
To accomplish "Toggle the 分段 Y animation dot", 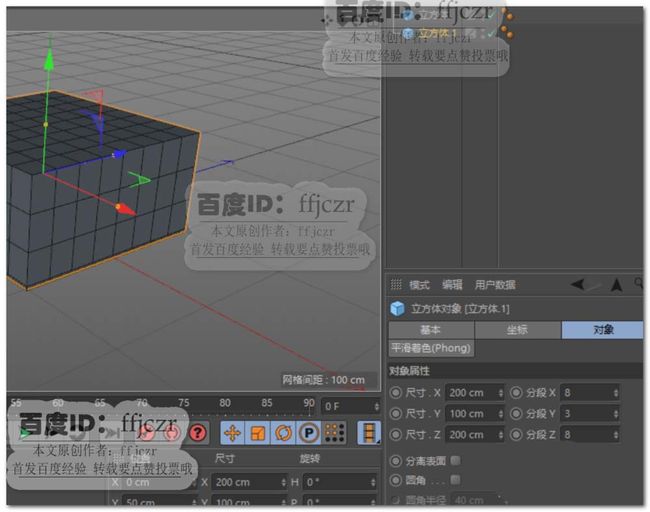I will 516,413.
